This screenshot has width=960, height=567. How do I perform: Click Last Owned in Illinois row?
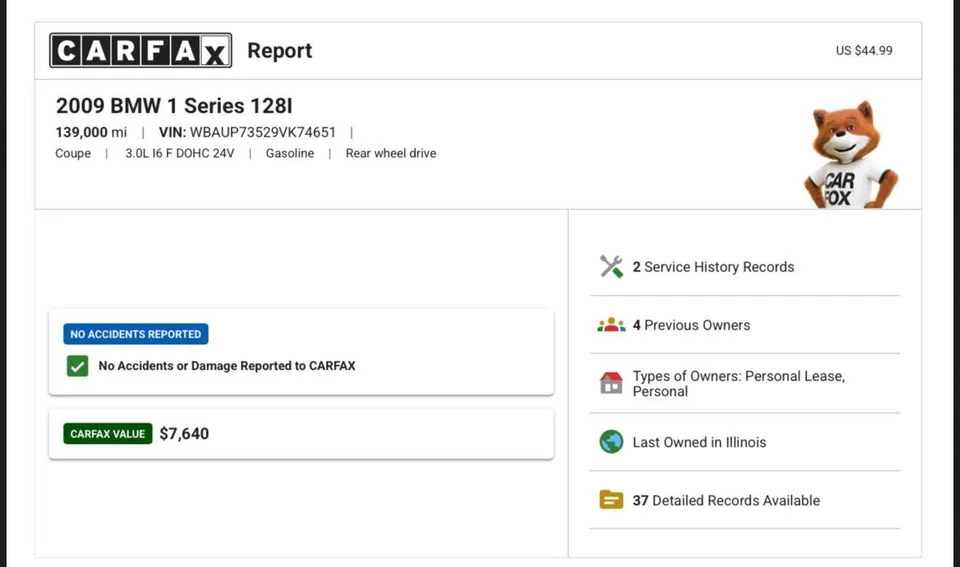tap(744, 442)
